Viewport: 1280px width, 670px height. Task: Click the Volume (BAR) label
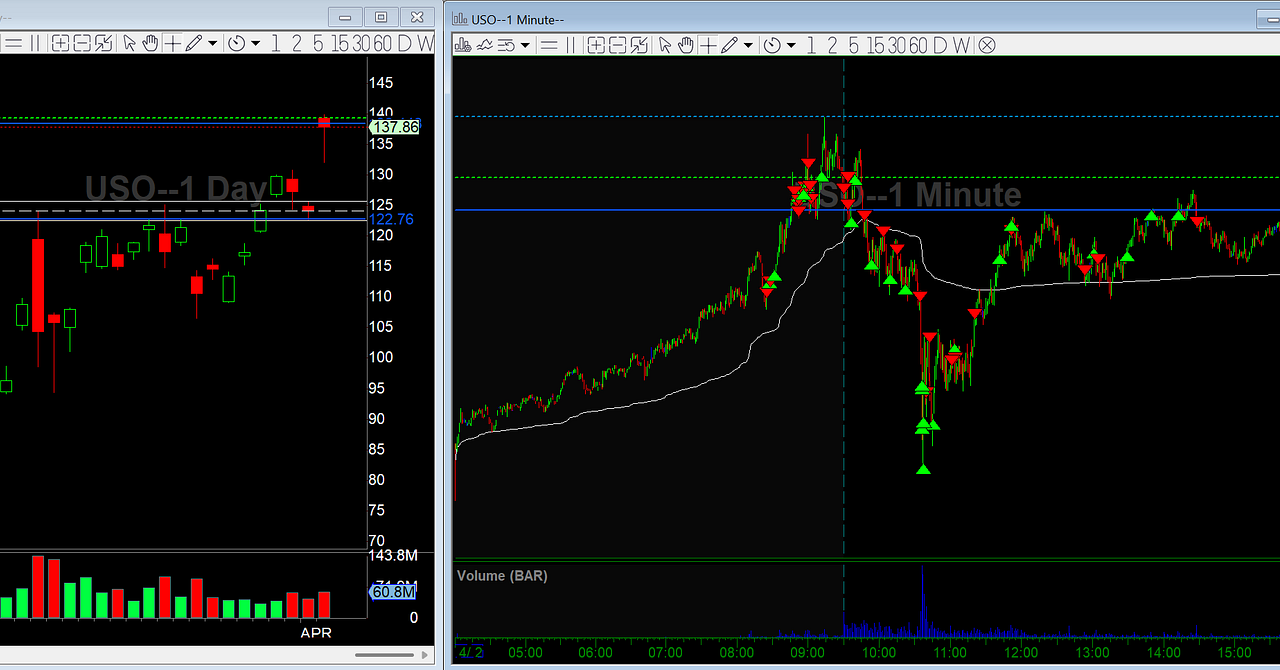click(502, 576)
